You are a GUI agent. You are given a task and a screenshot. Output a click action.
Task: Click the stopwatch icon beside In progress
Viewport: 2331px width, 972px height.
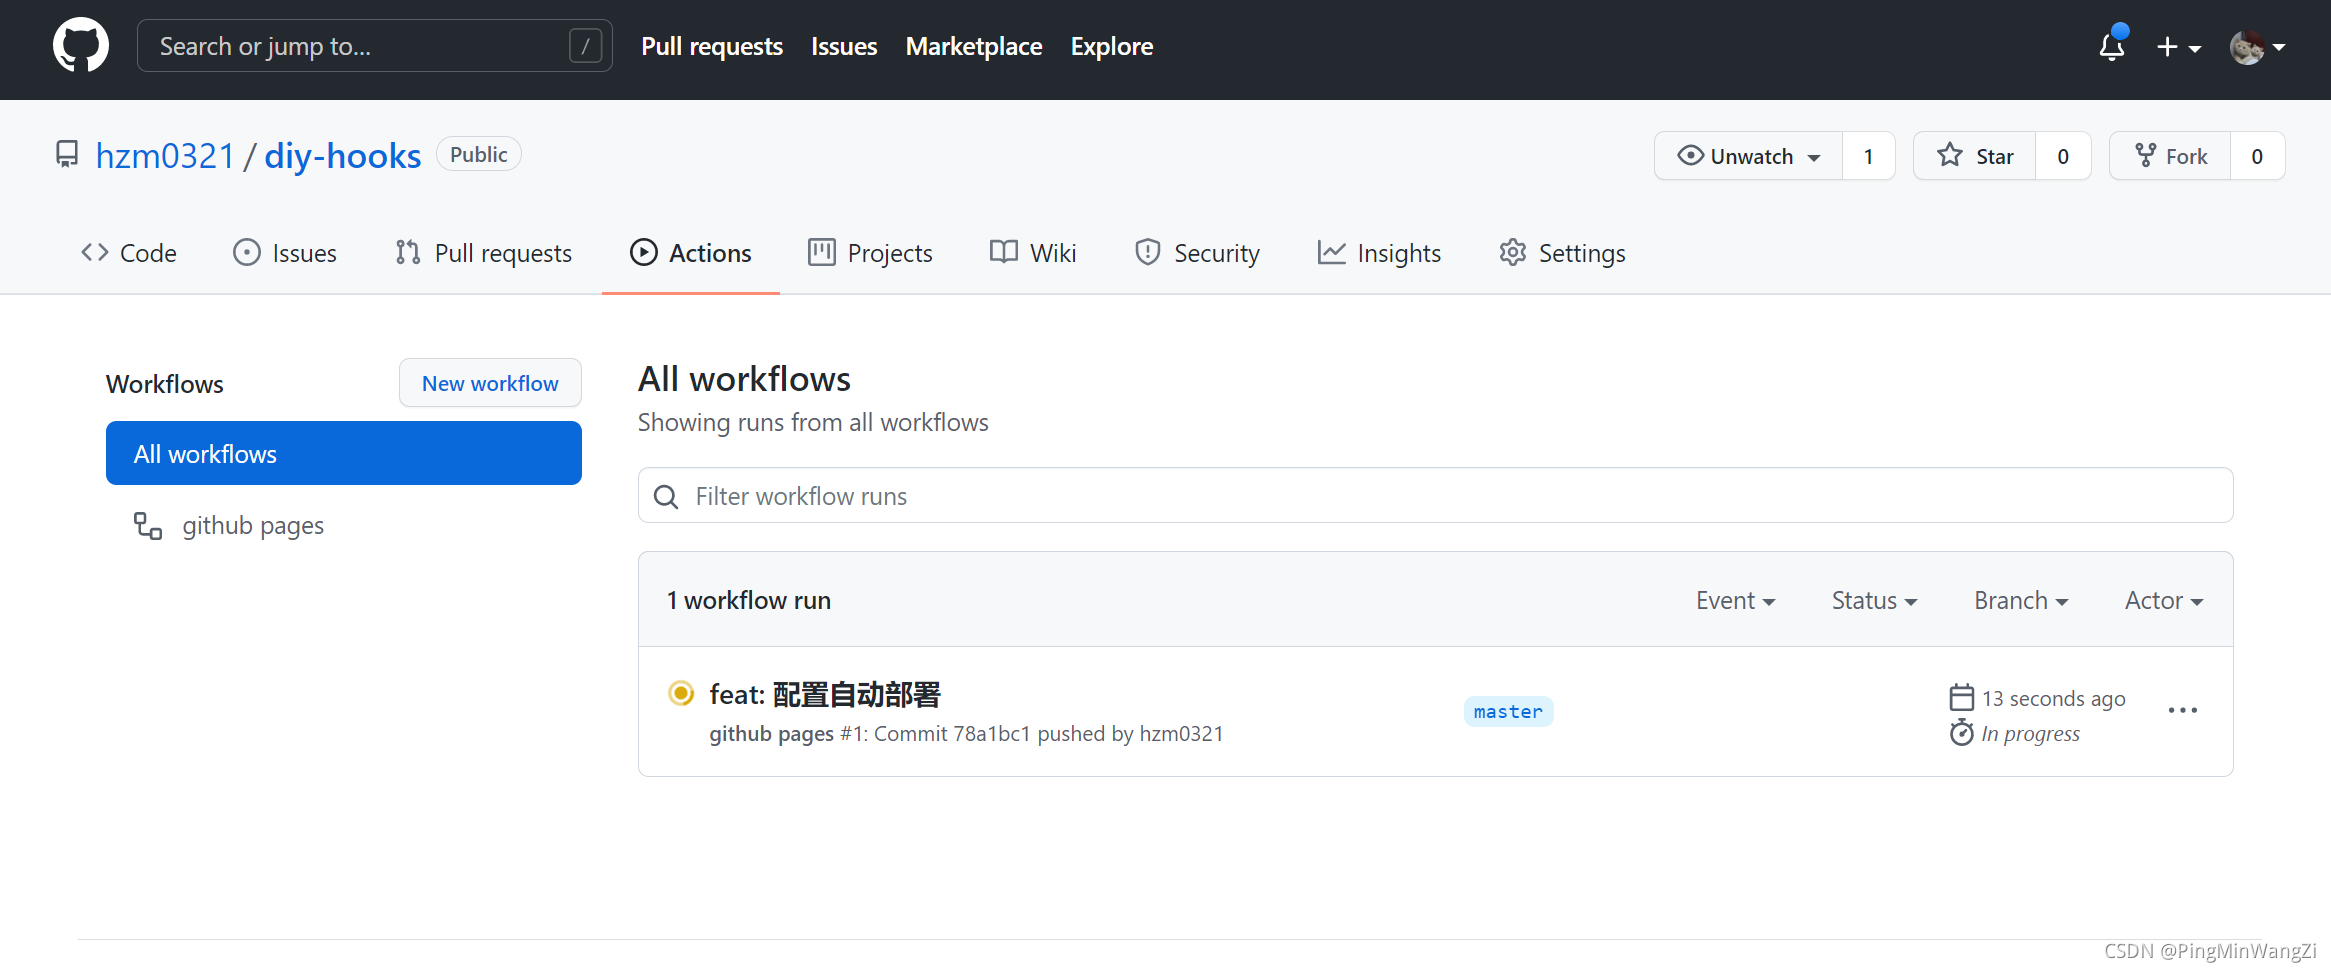click(x=1962, y=733)
